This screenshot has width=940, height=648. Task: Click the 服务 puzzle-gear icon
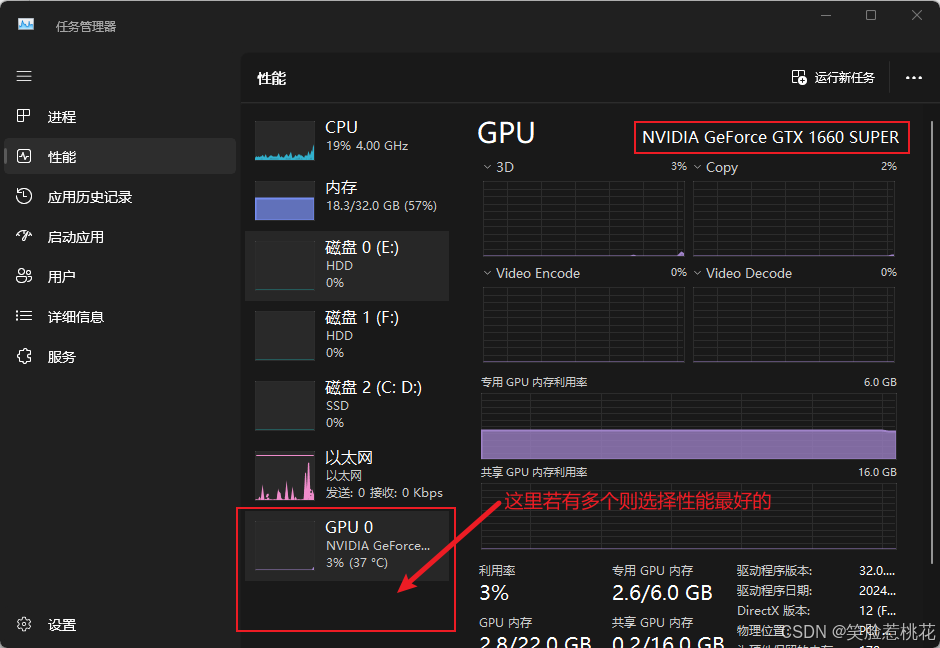[23, 356]
